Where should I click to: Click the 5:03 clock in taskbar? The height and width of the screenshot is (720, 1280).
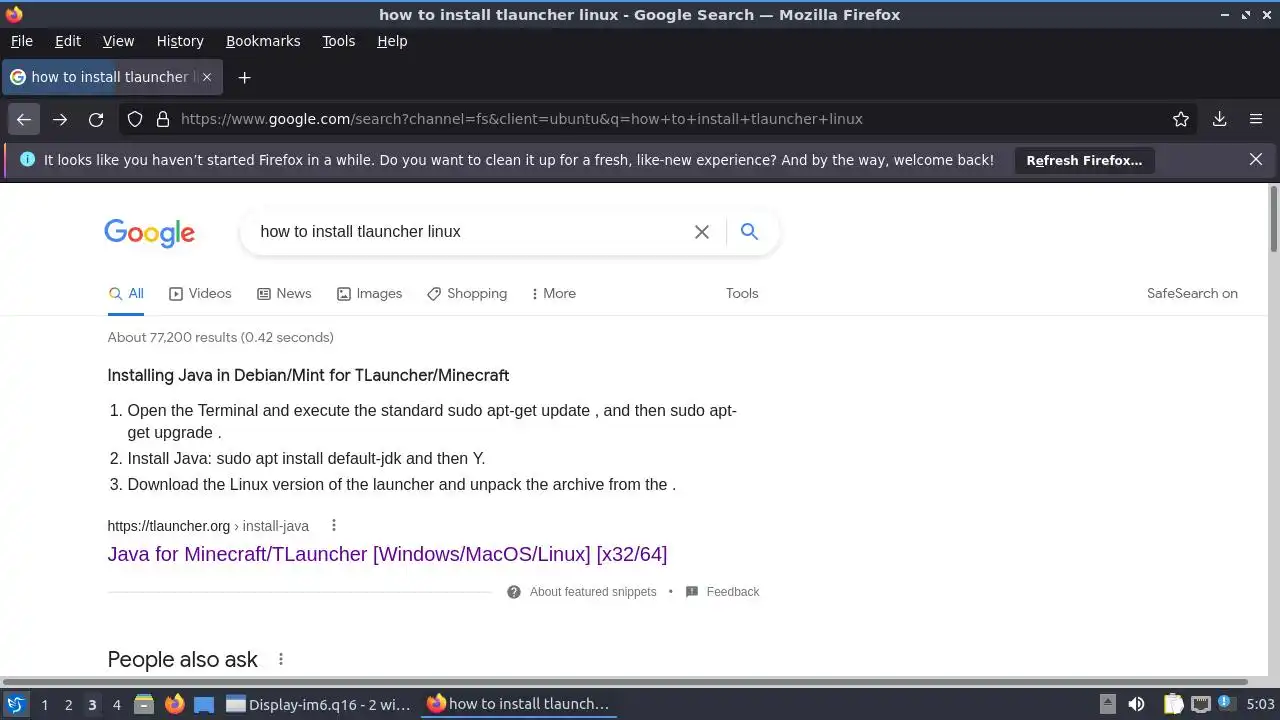click(1260, 705)
